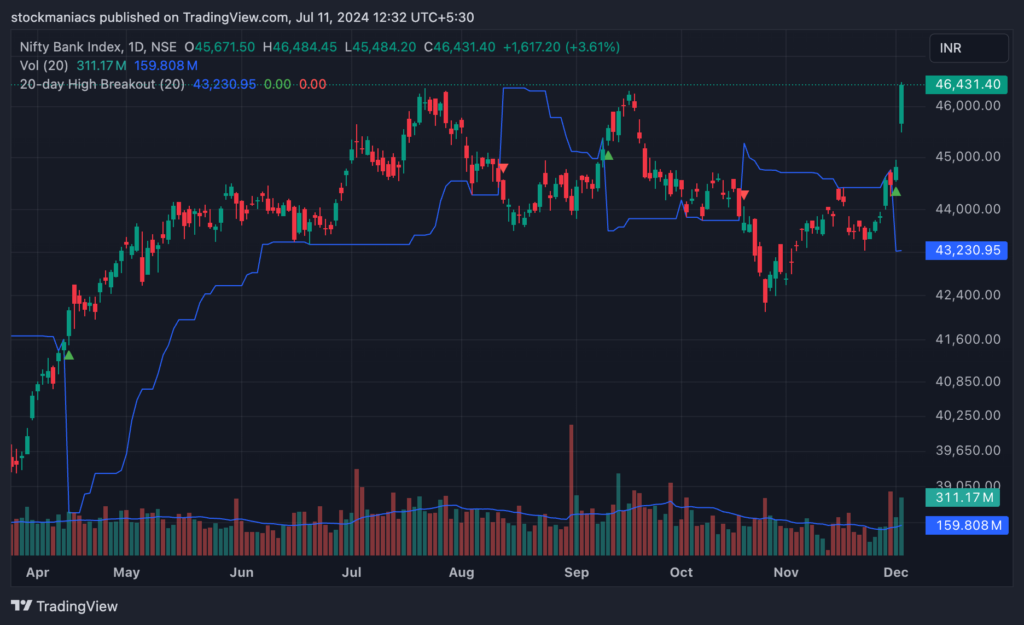Click the green up triangle marker near December

click(895, 191)
